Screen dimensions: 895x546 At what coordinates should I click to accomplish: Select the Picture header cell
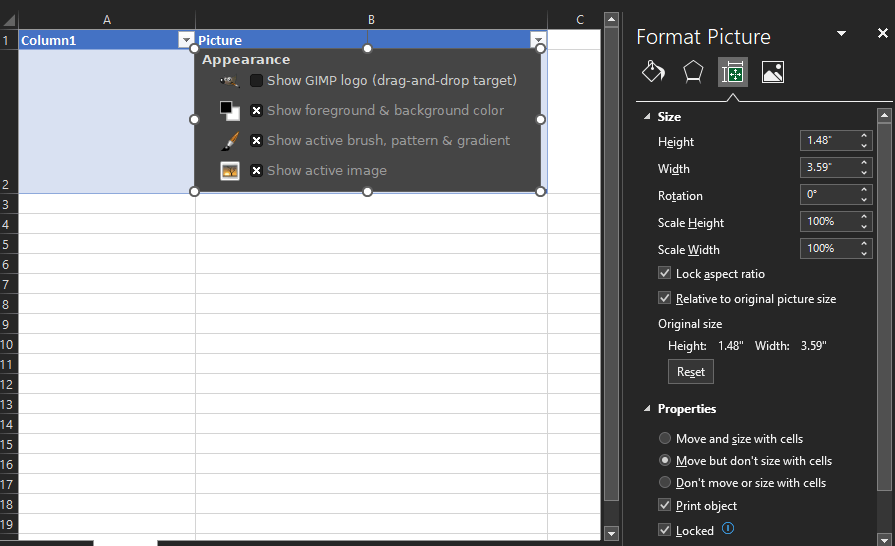[x=371, y=40]
